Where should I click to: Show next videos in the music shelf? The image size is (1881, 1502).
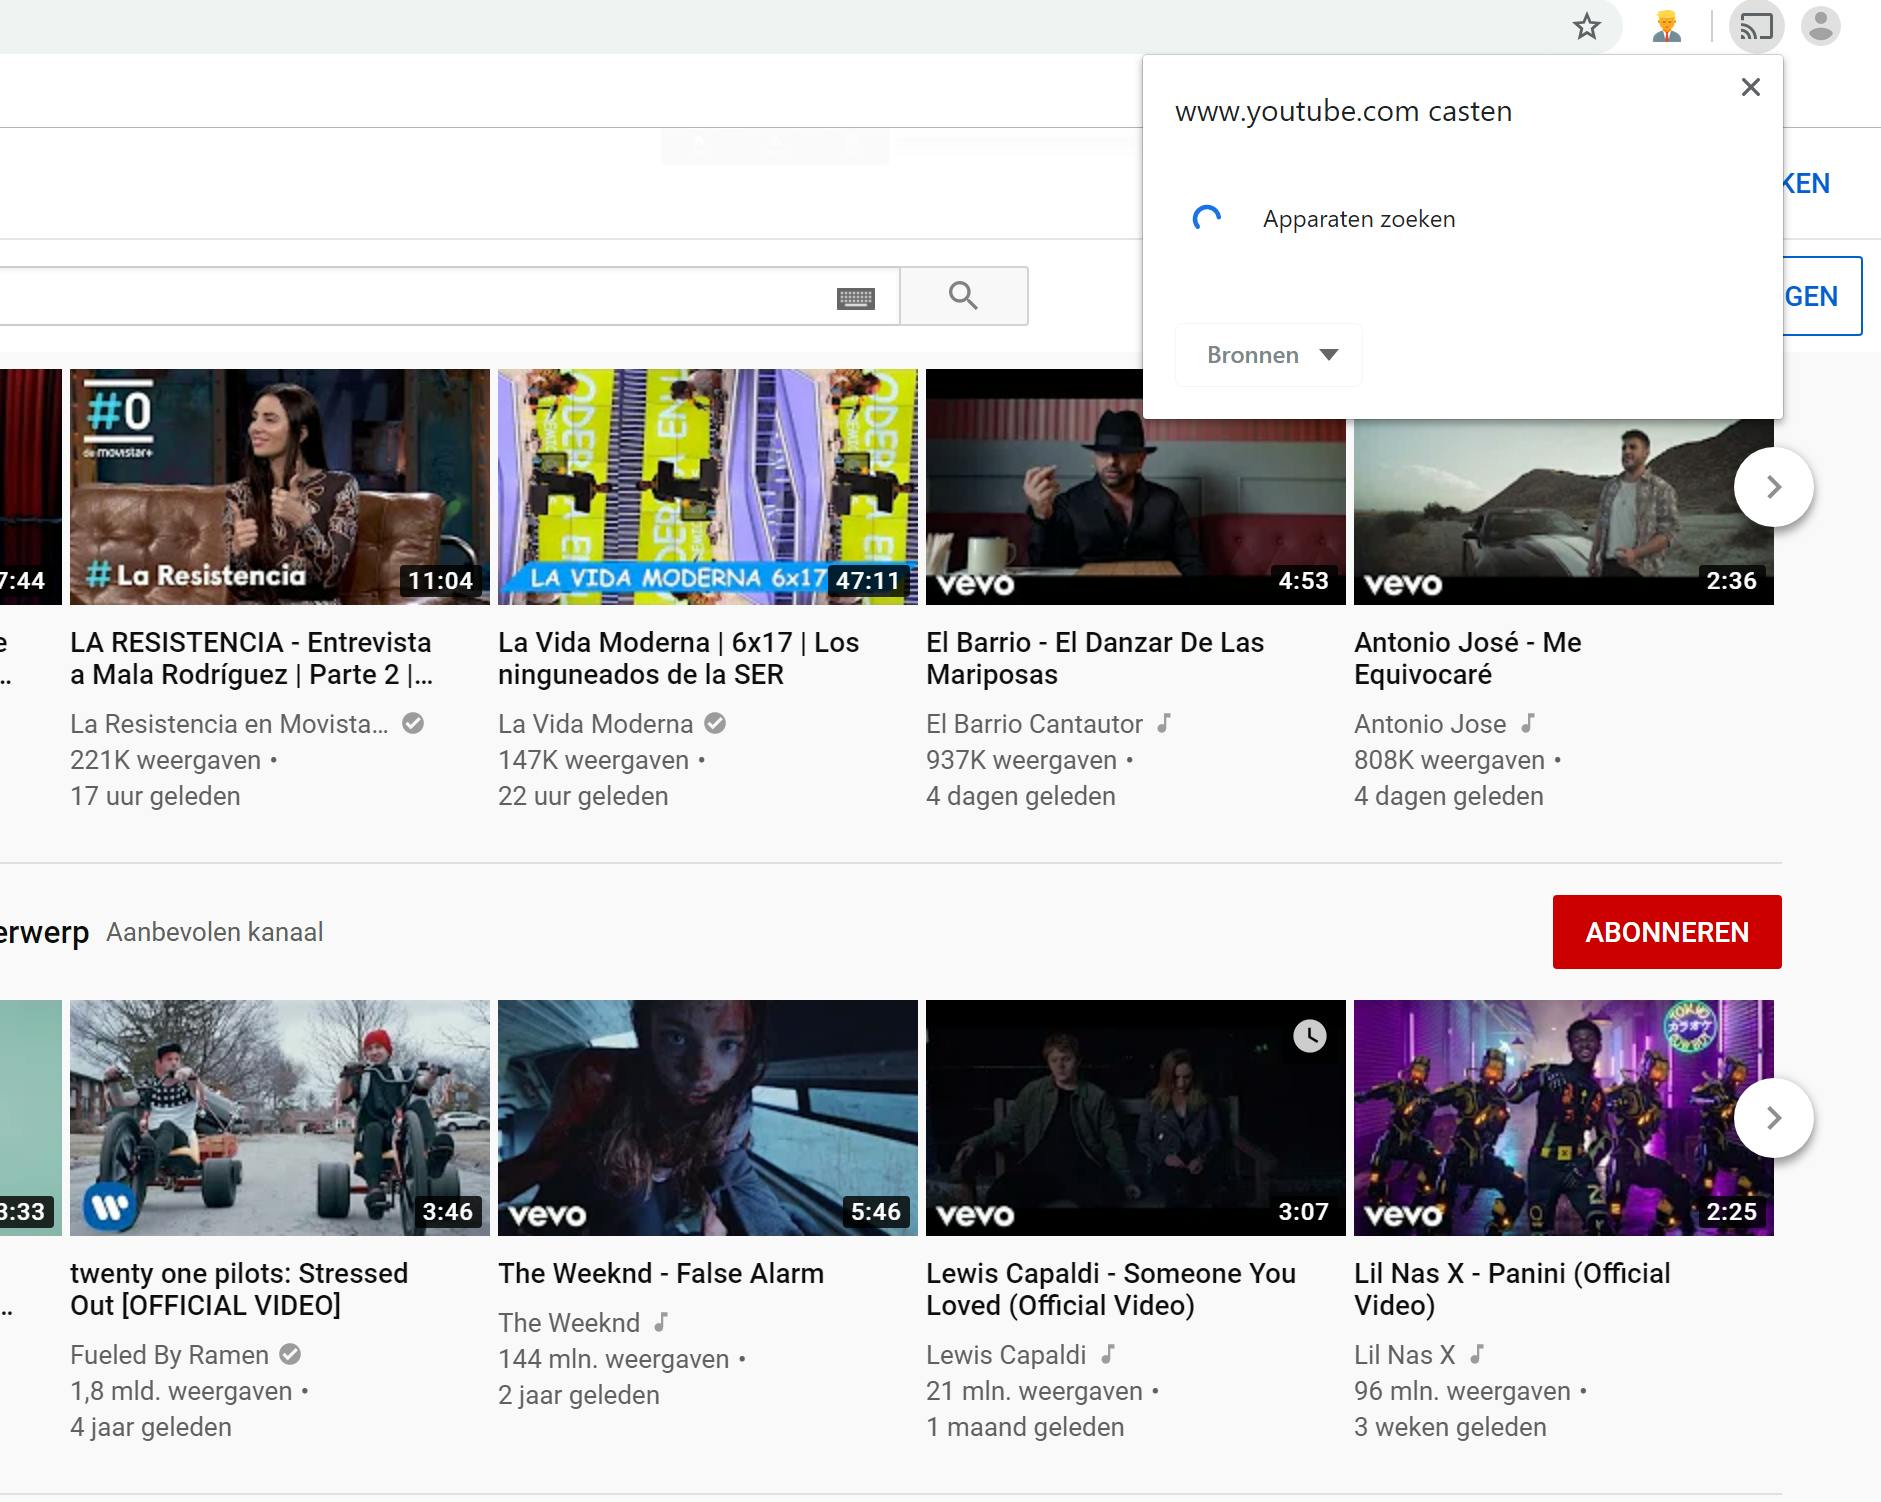[x=1774, y=1118]
